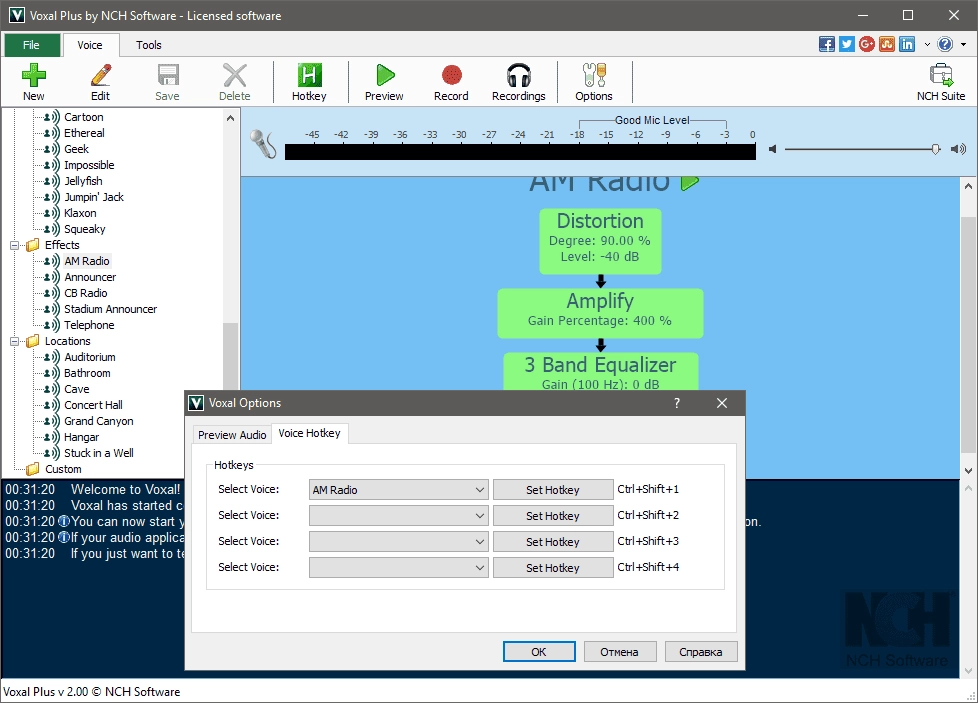The height and width of the screenshot is (703, 978).
Task: Collapse the Locations folder
Action: click(14, 341)
